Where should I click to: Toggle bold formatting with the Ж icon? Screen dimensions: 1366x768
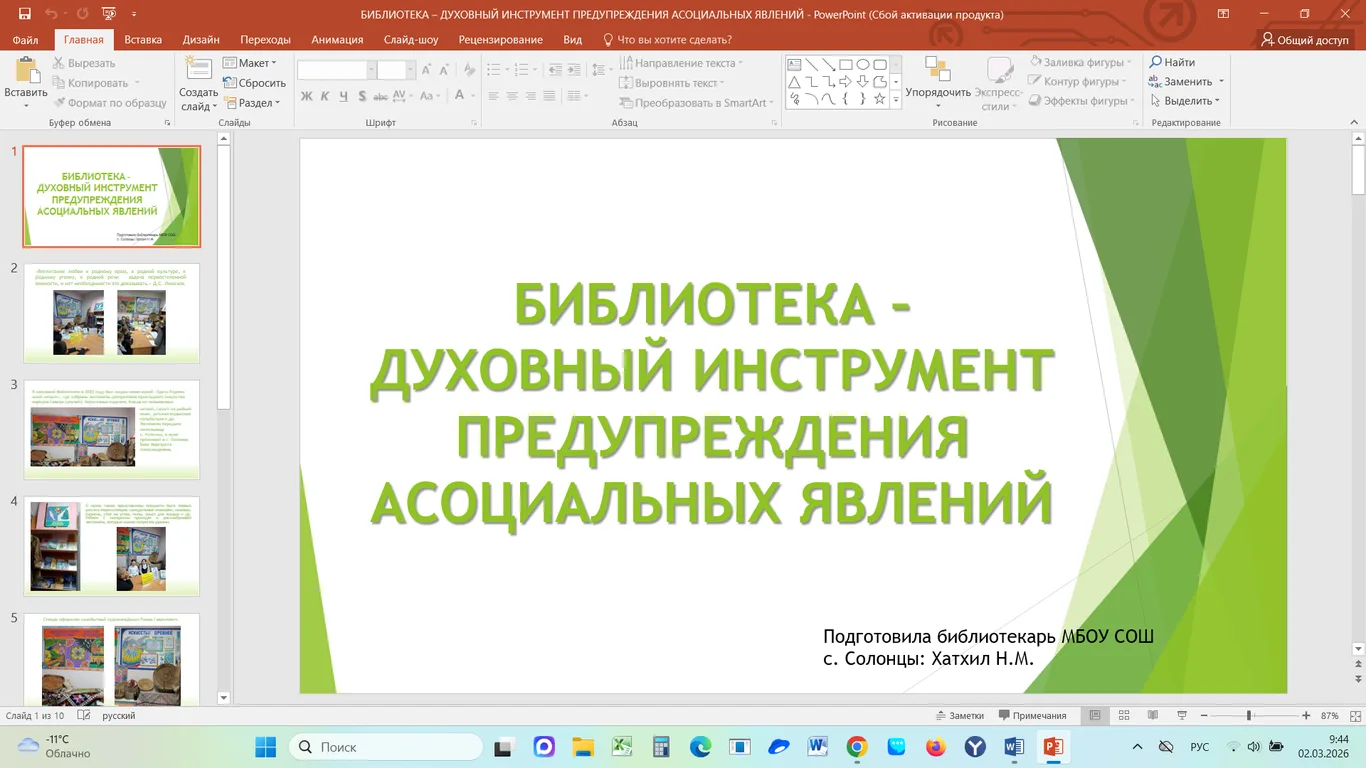tap(306, 96)
